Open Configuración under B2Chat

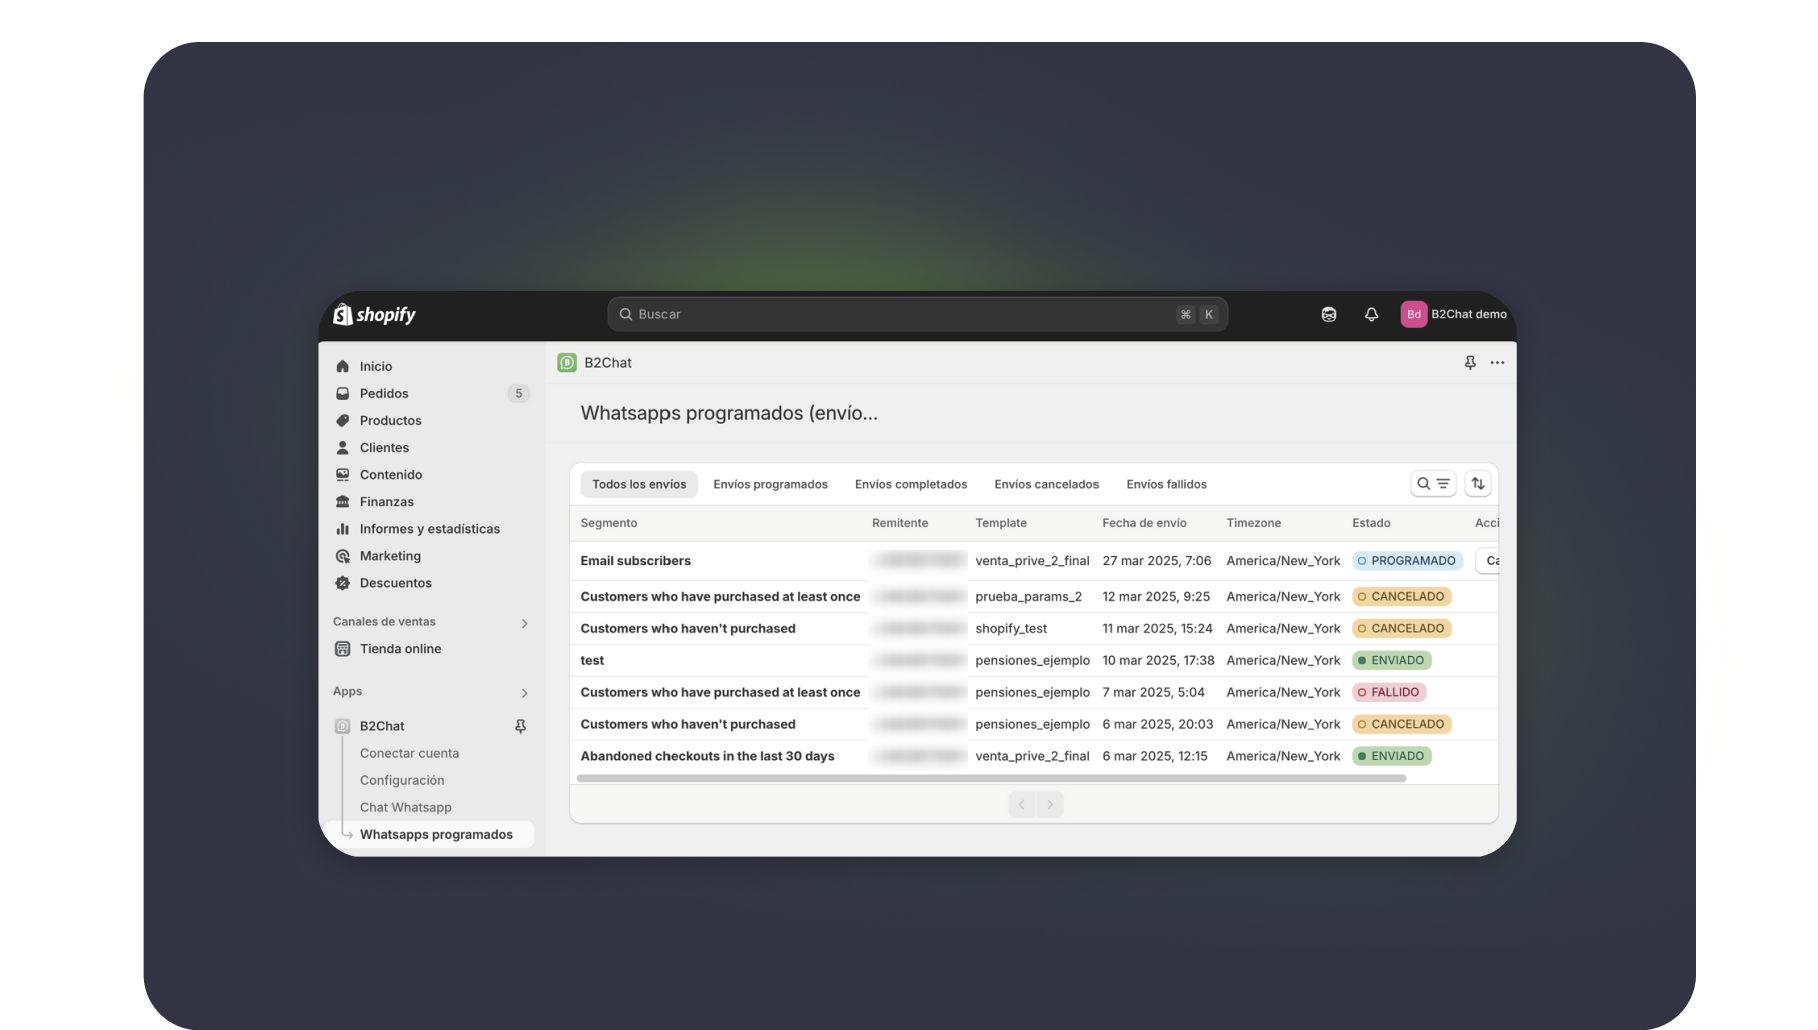pos(402,780)
